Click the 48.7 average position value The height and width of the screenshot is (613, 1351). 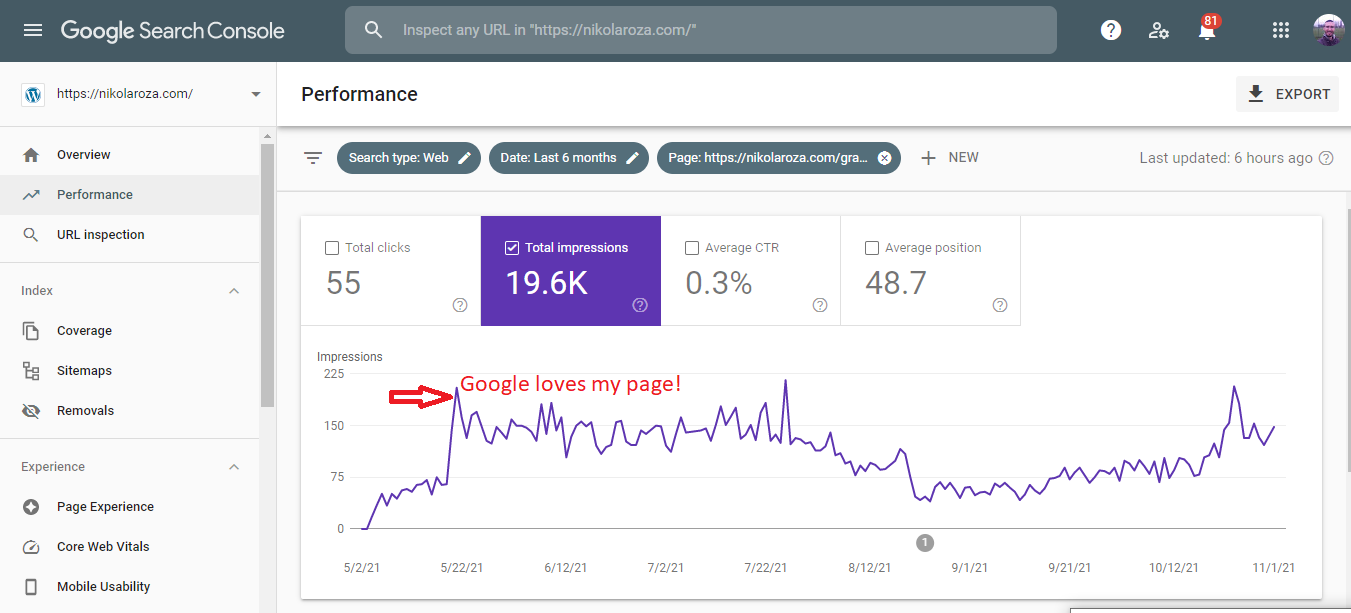pyautogui.click(x=895, y=283)
